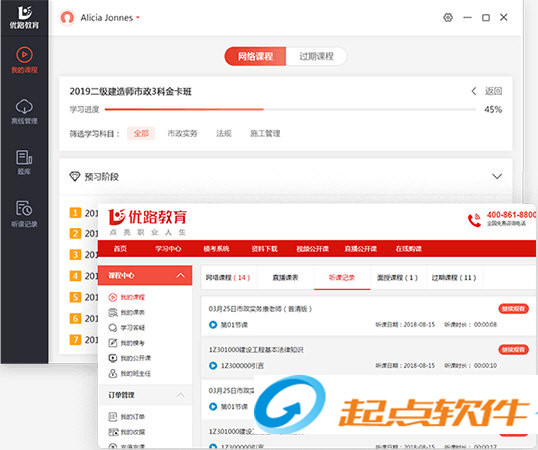Viewport: 538px width, 450px height.
Task: Click 我的公开课 icon in web sidebar
Action: click(x=113, y=358)
